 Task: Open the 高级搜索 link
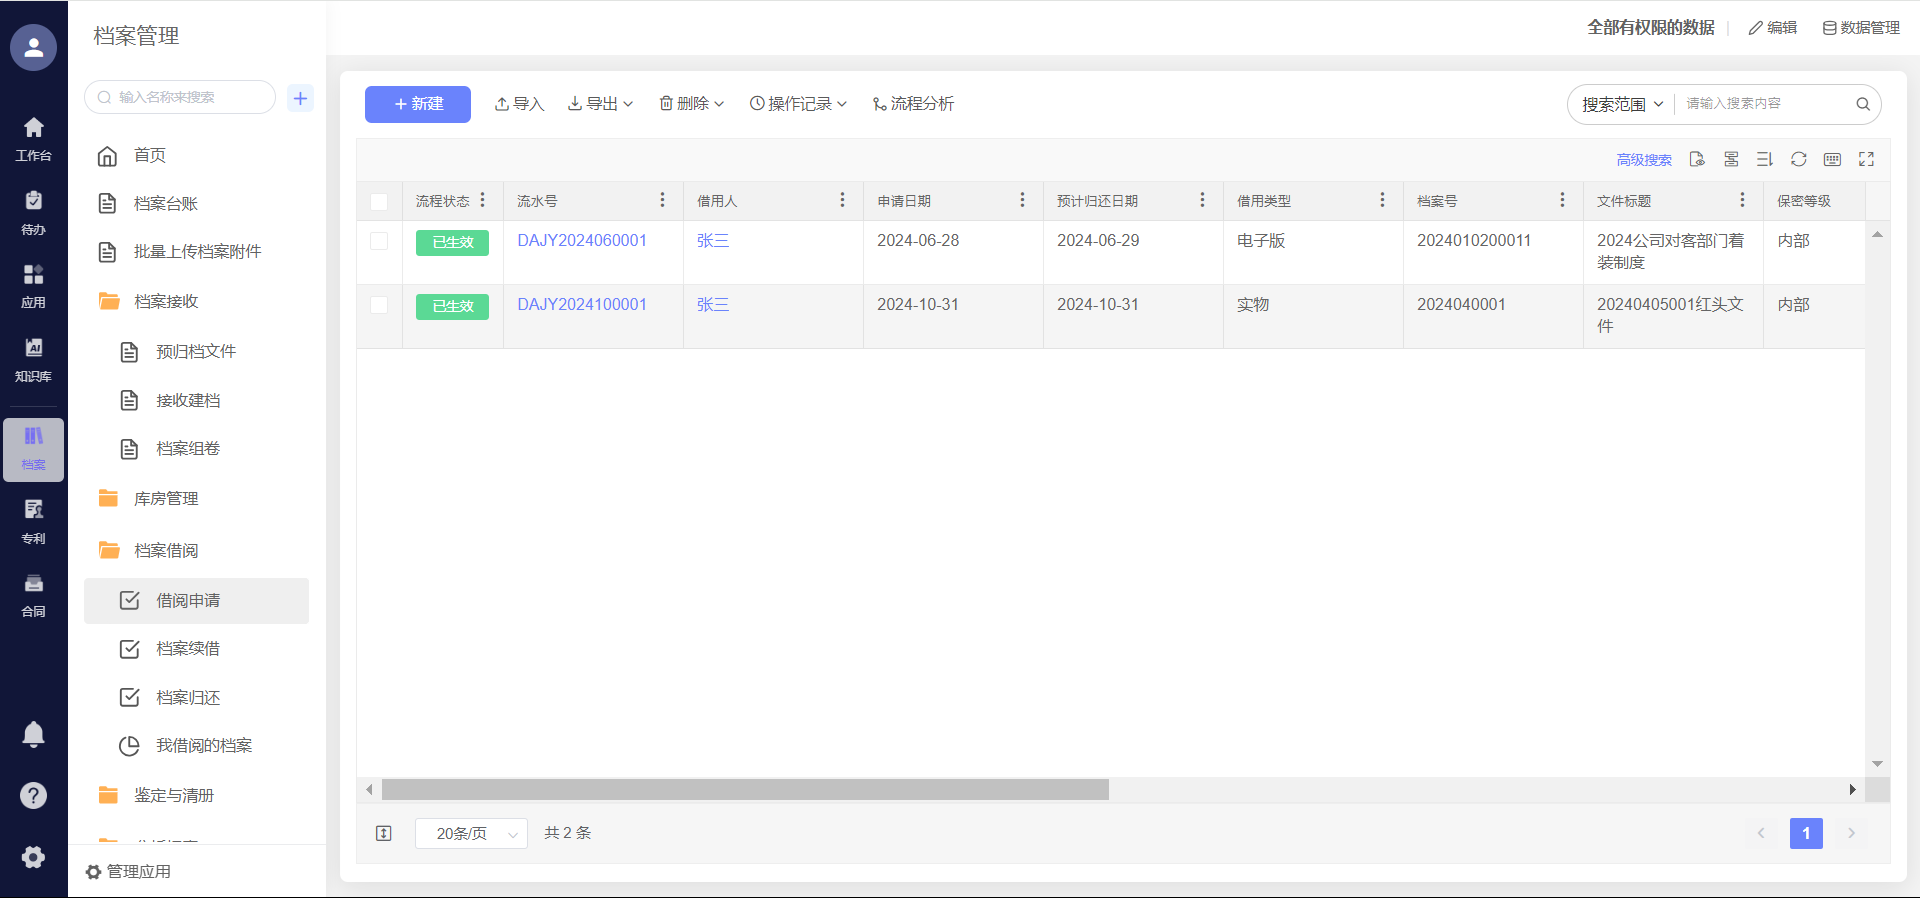(1643, 160)
